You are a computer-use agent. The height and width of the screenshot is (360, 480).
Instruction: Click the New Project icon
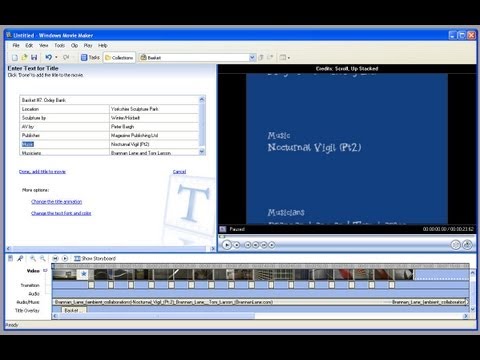[x=15, y=58]
